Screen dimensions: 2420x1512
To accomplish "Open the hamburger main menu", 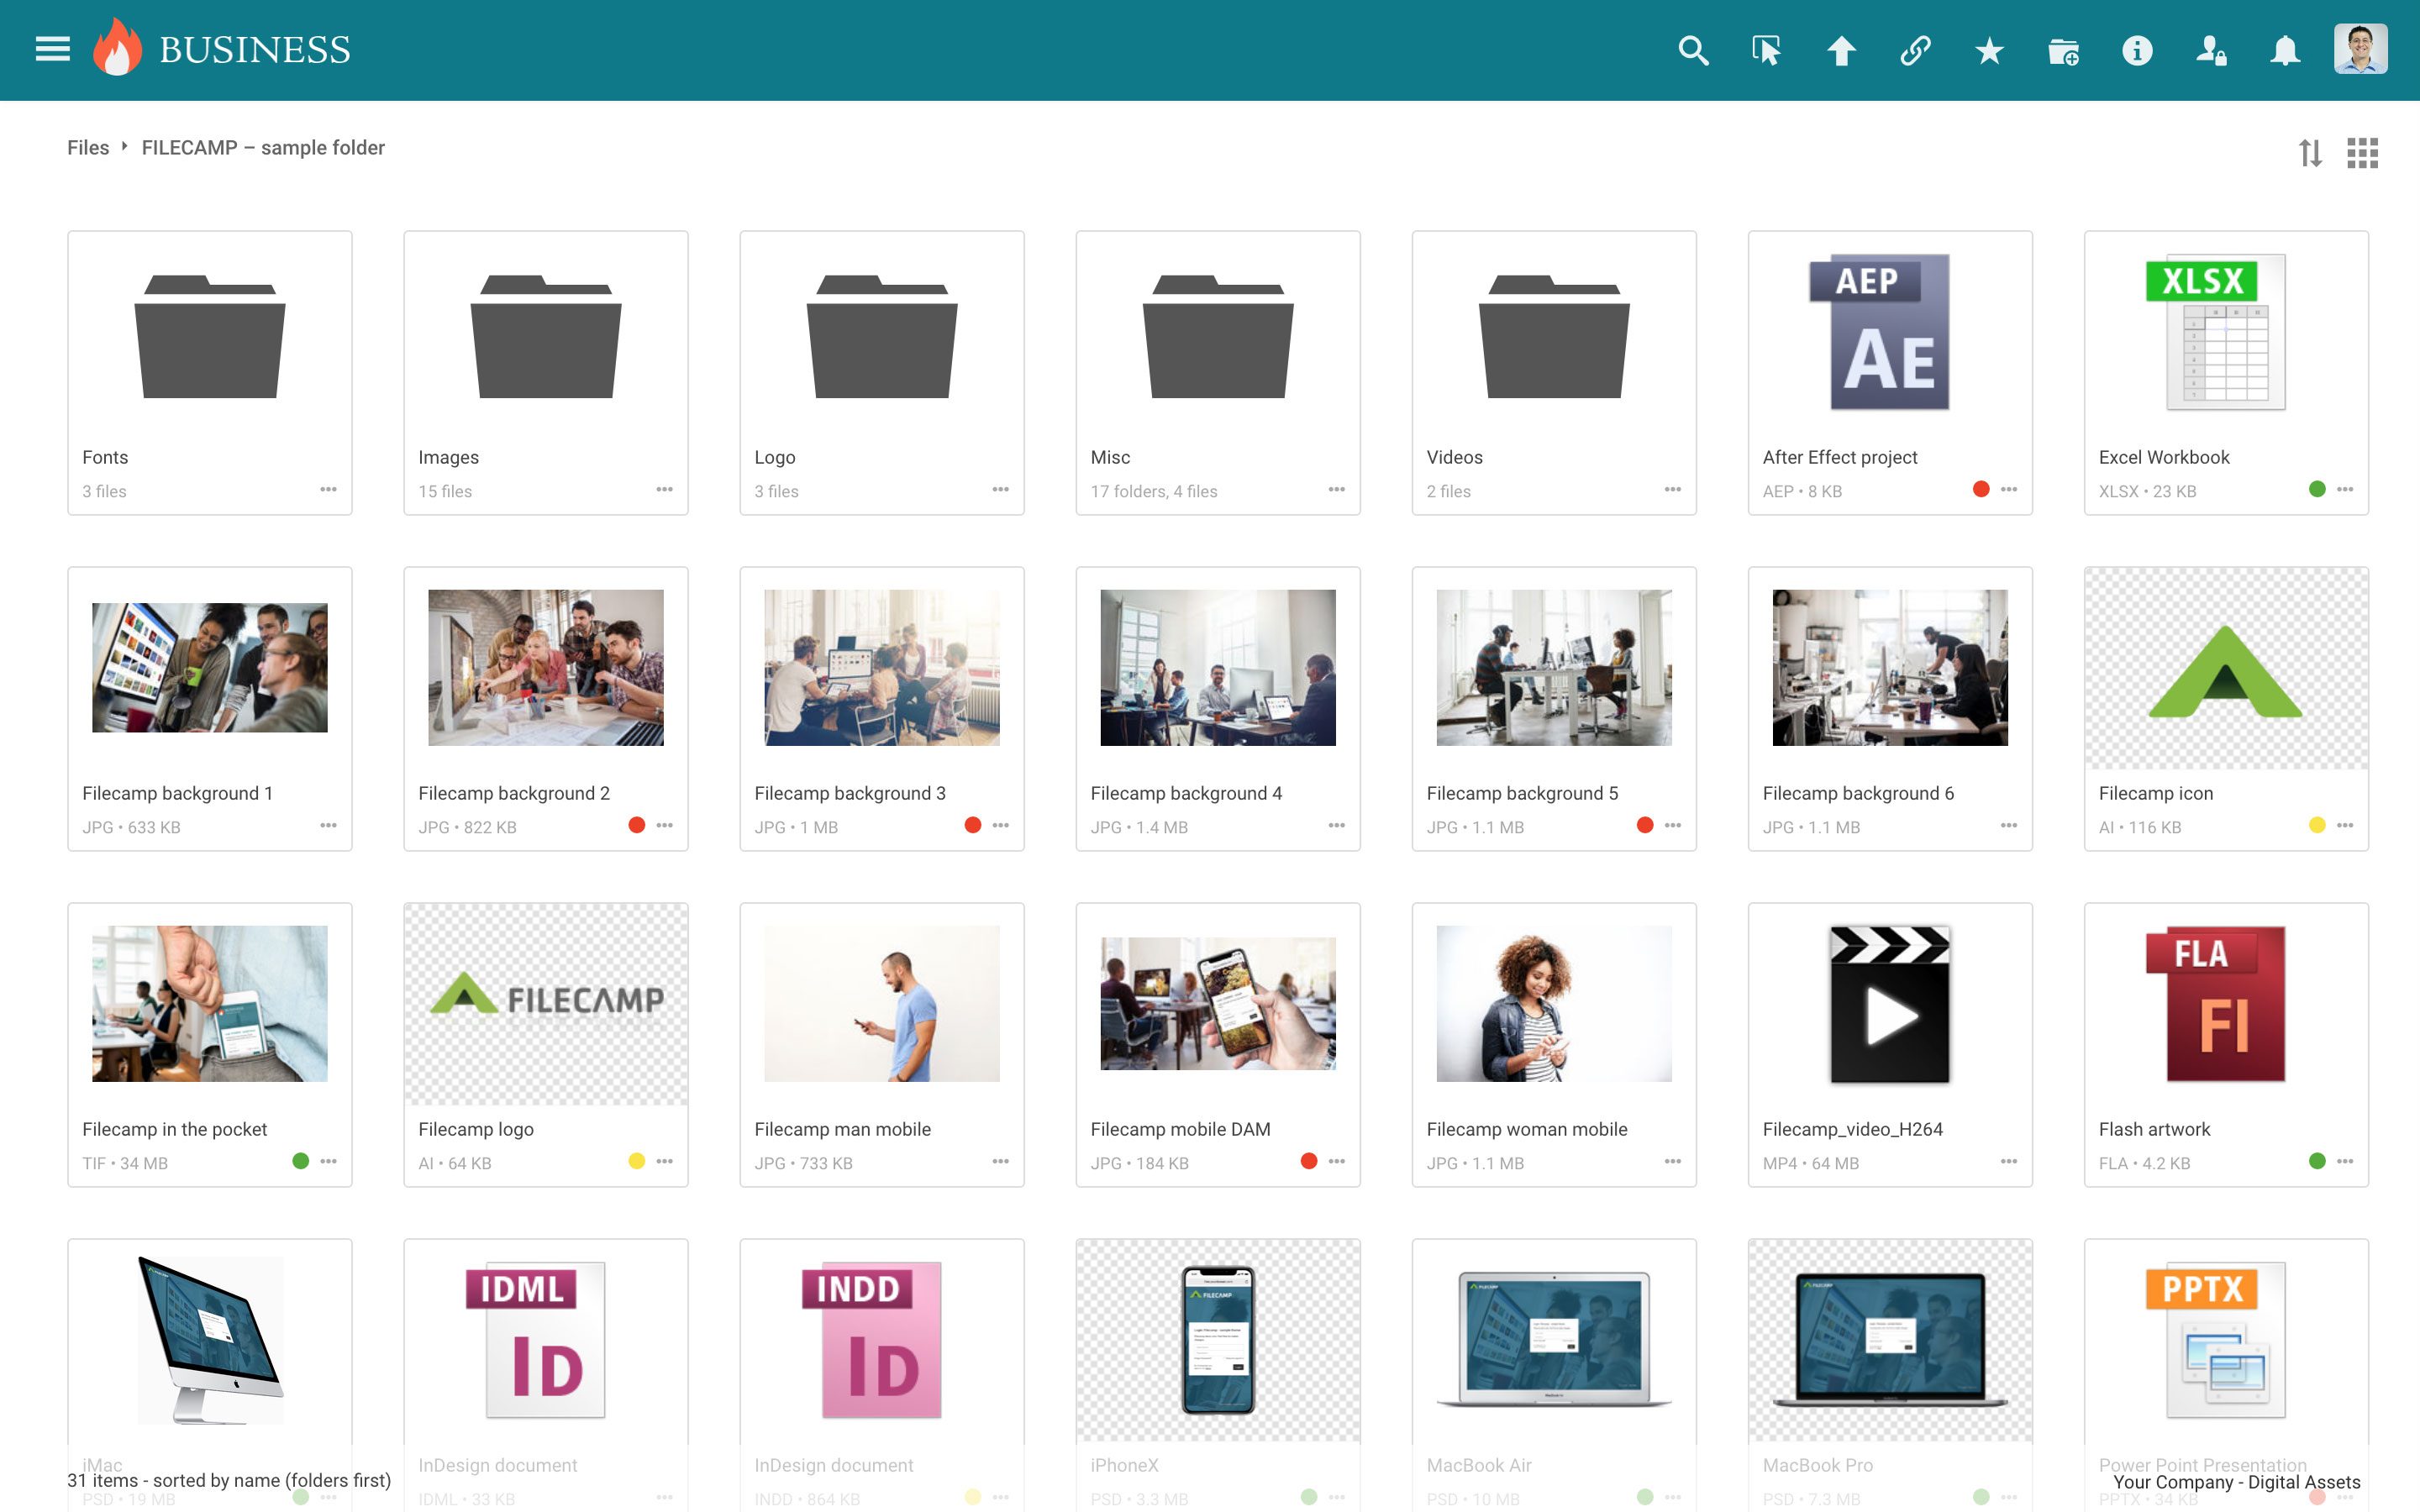I will [x=52, y=49].
